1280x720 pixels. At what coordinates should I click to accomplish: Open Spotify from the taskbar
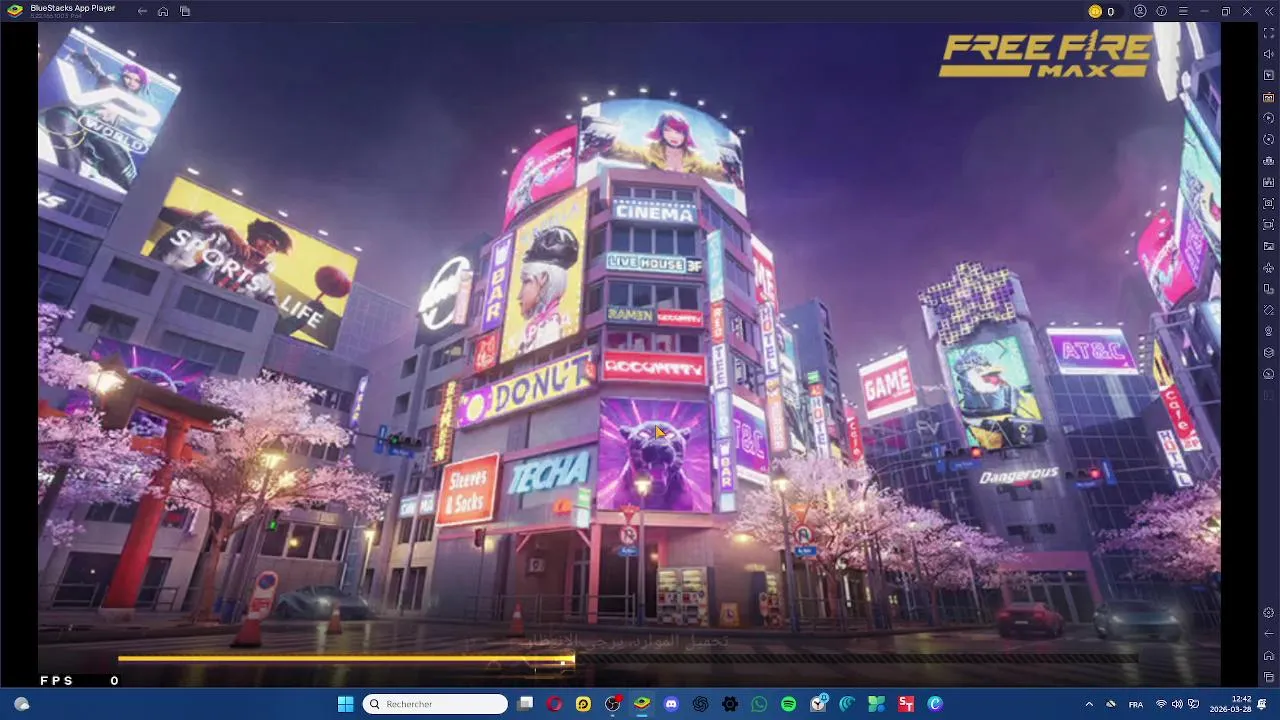[x=788, y=704]
